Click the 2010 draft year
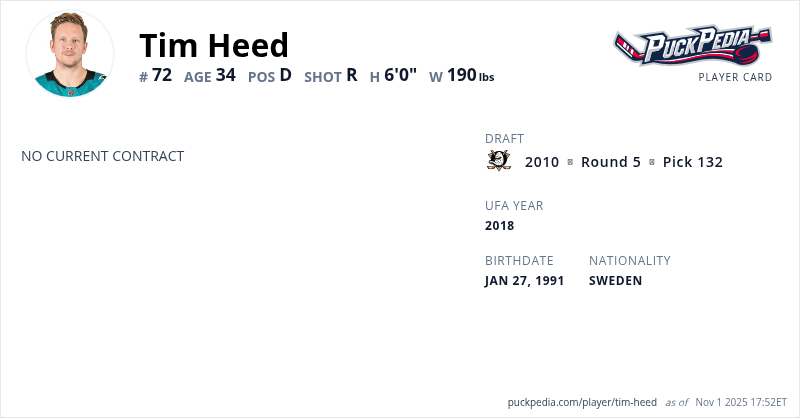This screenshot has width=800, height=418. [542, 162]
